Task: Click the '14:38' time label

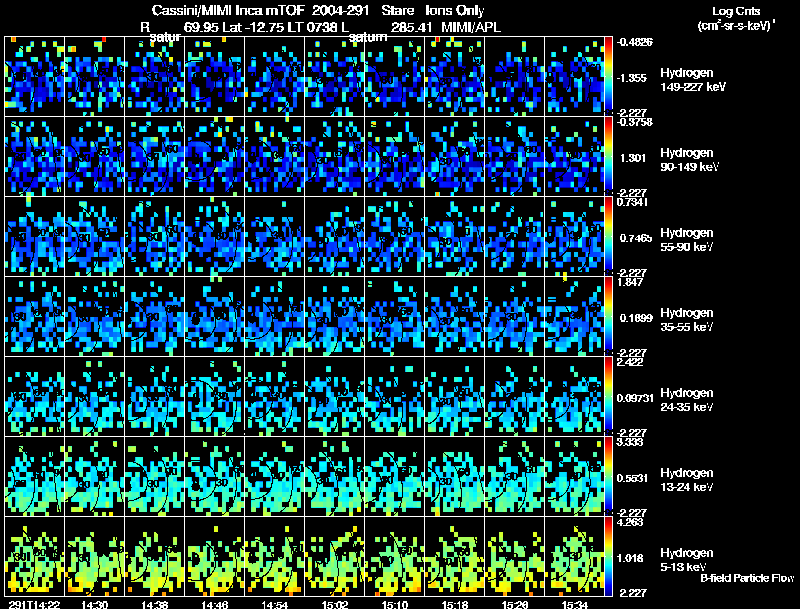Action: point(155,605)
